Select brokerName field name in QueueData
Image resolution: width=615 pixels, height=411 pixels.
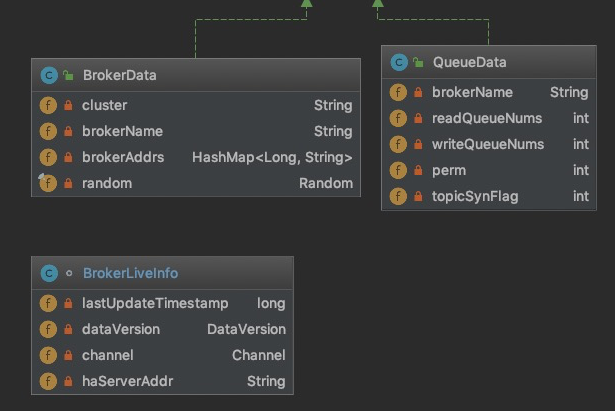click(x=472, y=93)
